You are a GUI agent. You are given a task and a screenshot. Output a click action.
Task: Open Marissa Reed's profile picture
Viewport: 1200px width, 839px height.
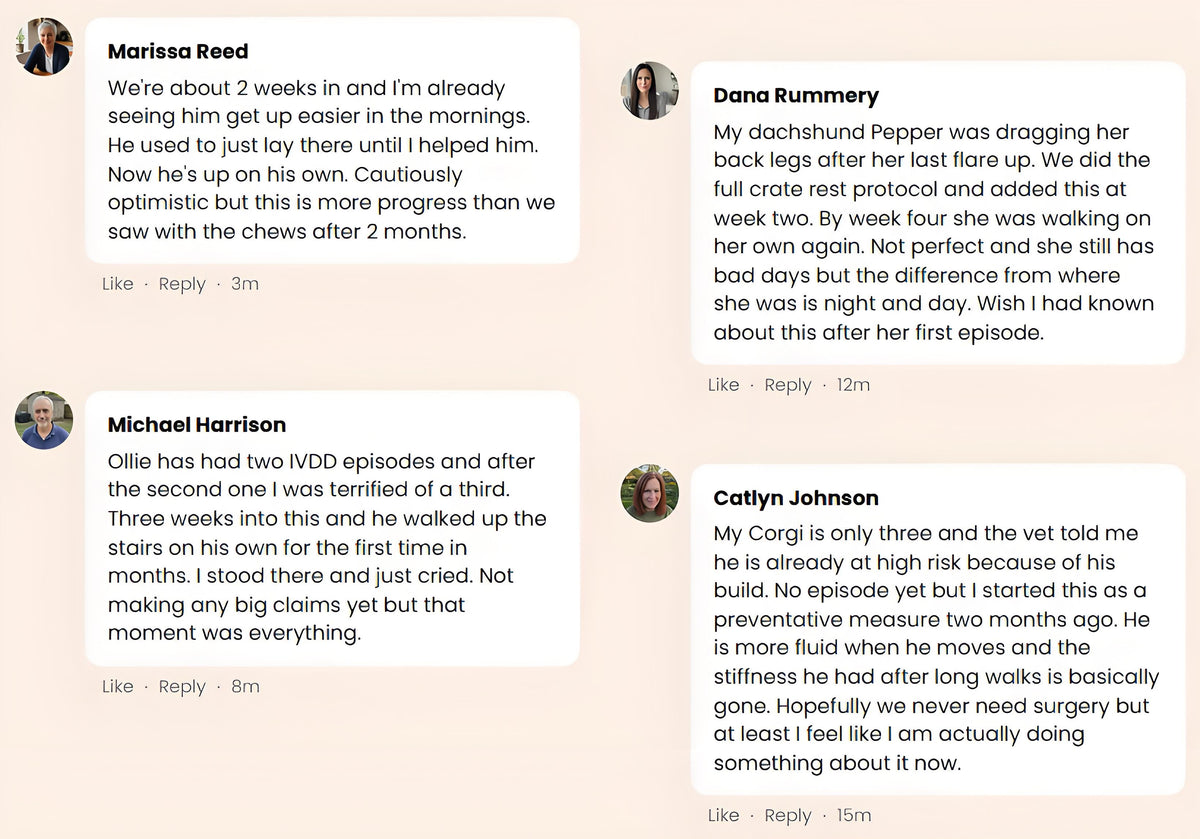(44, 47)
